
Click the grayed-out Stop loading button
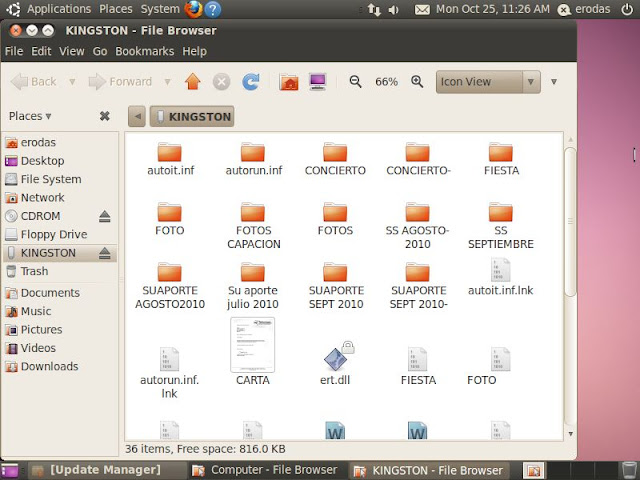click(221, 82)
